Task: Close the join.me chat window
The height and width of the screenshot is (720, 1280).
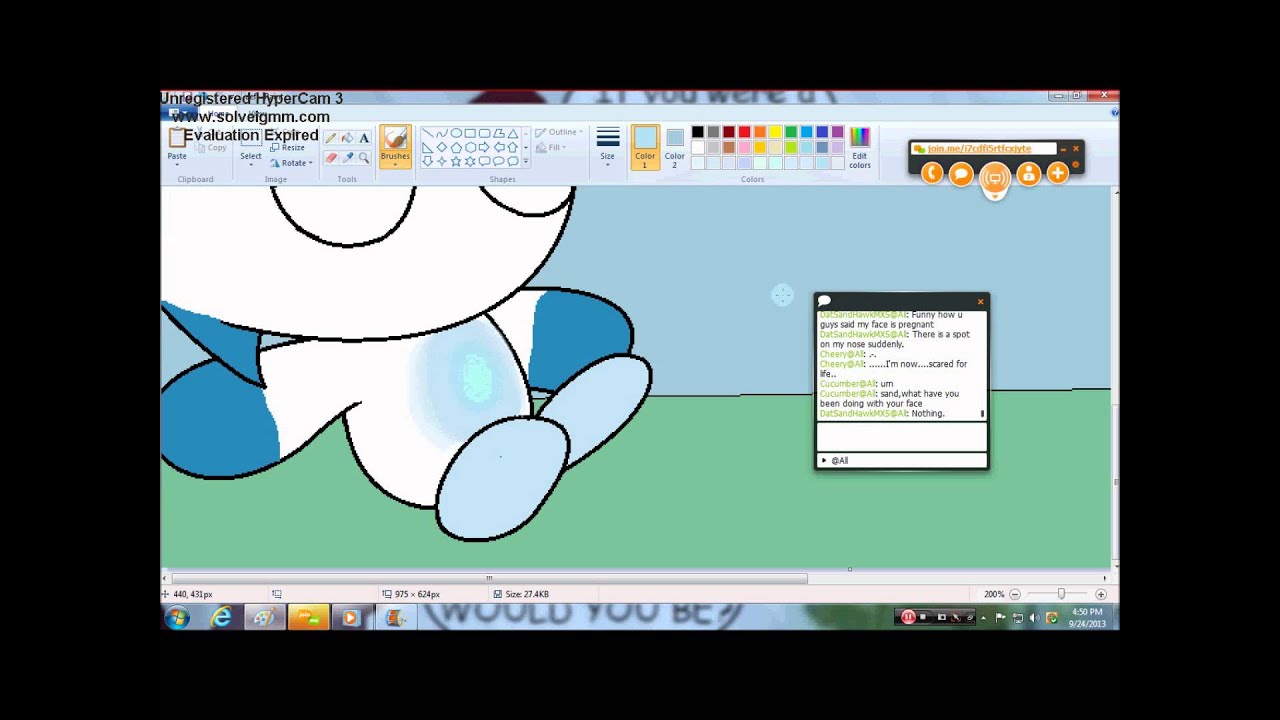Action: coord(981,301)
